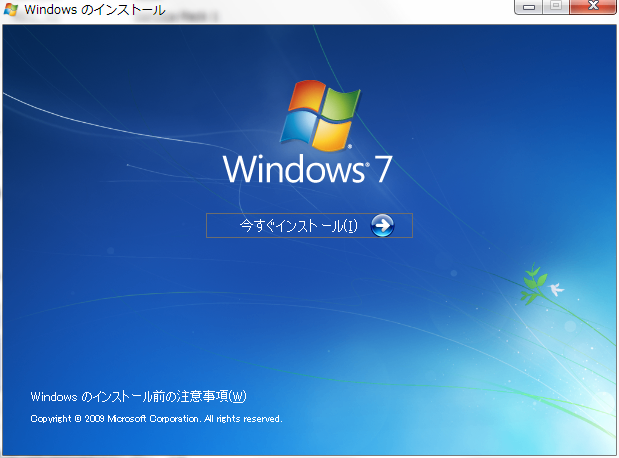Click the Copyright 2009 Microsoft Corporation text
This screenshot has width=619, height=458.
[x=156, y=419]
